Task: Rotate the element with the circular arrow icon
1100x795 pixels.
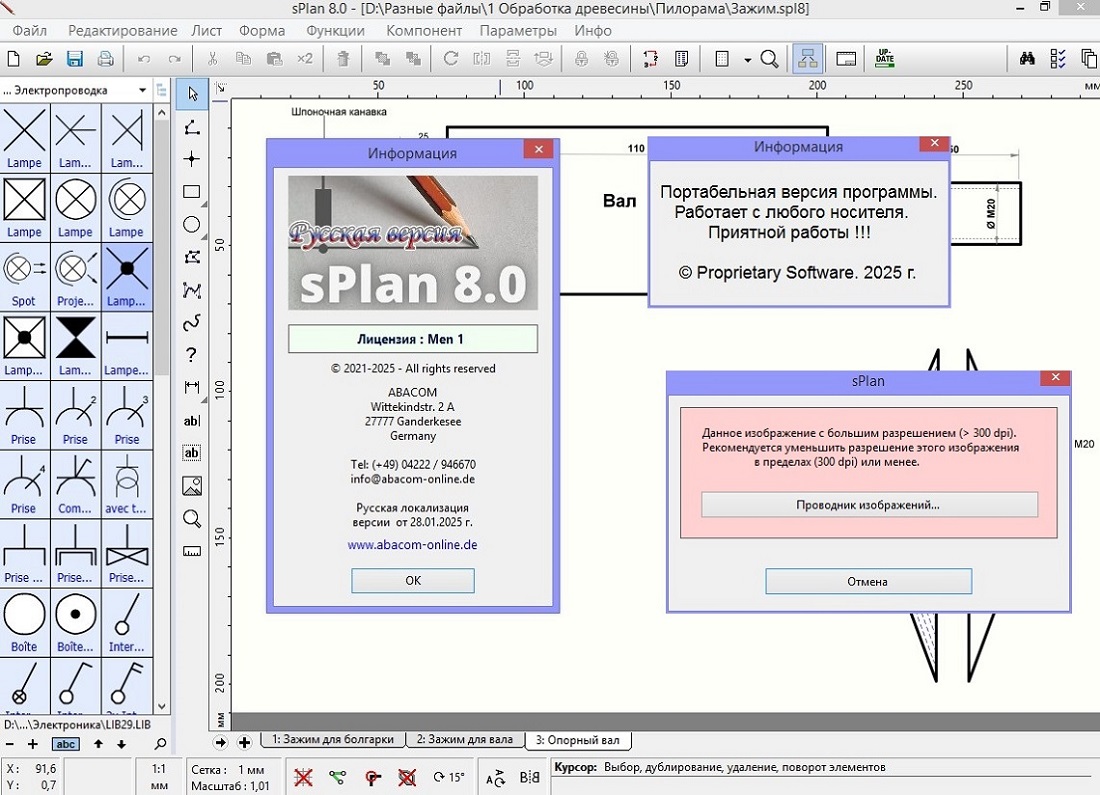Action: click(x=451, y=59)
